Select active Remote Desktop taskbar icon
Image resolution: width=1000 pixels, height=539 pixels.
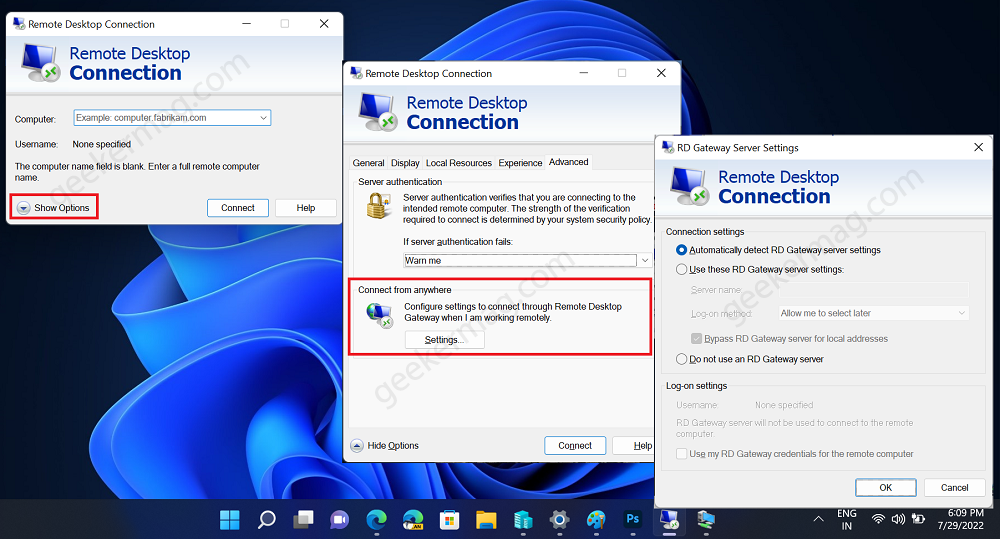click(669, 520)
